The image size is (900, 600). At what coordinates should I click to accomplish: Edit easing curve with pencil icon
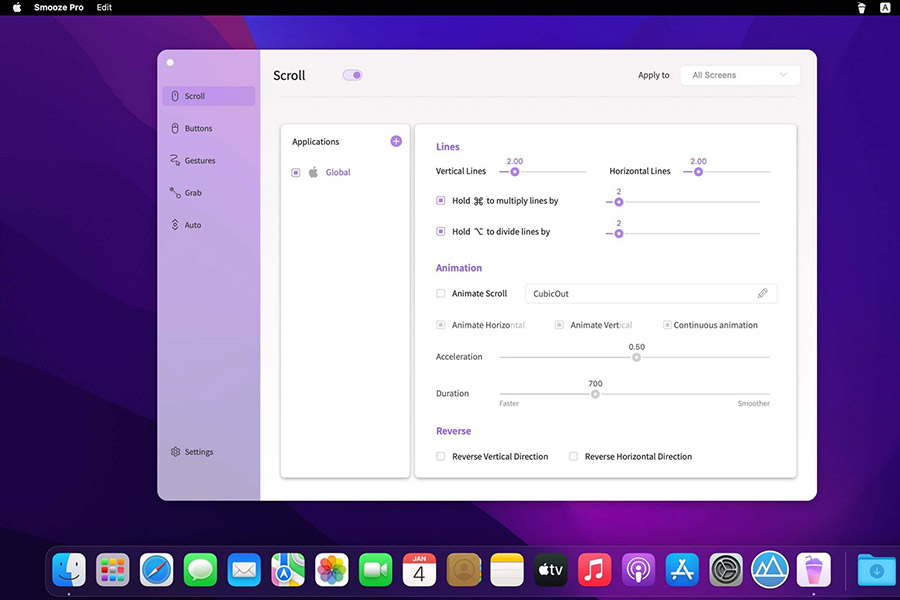click(x=762, y=293)
